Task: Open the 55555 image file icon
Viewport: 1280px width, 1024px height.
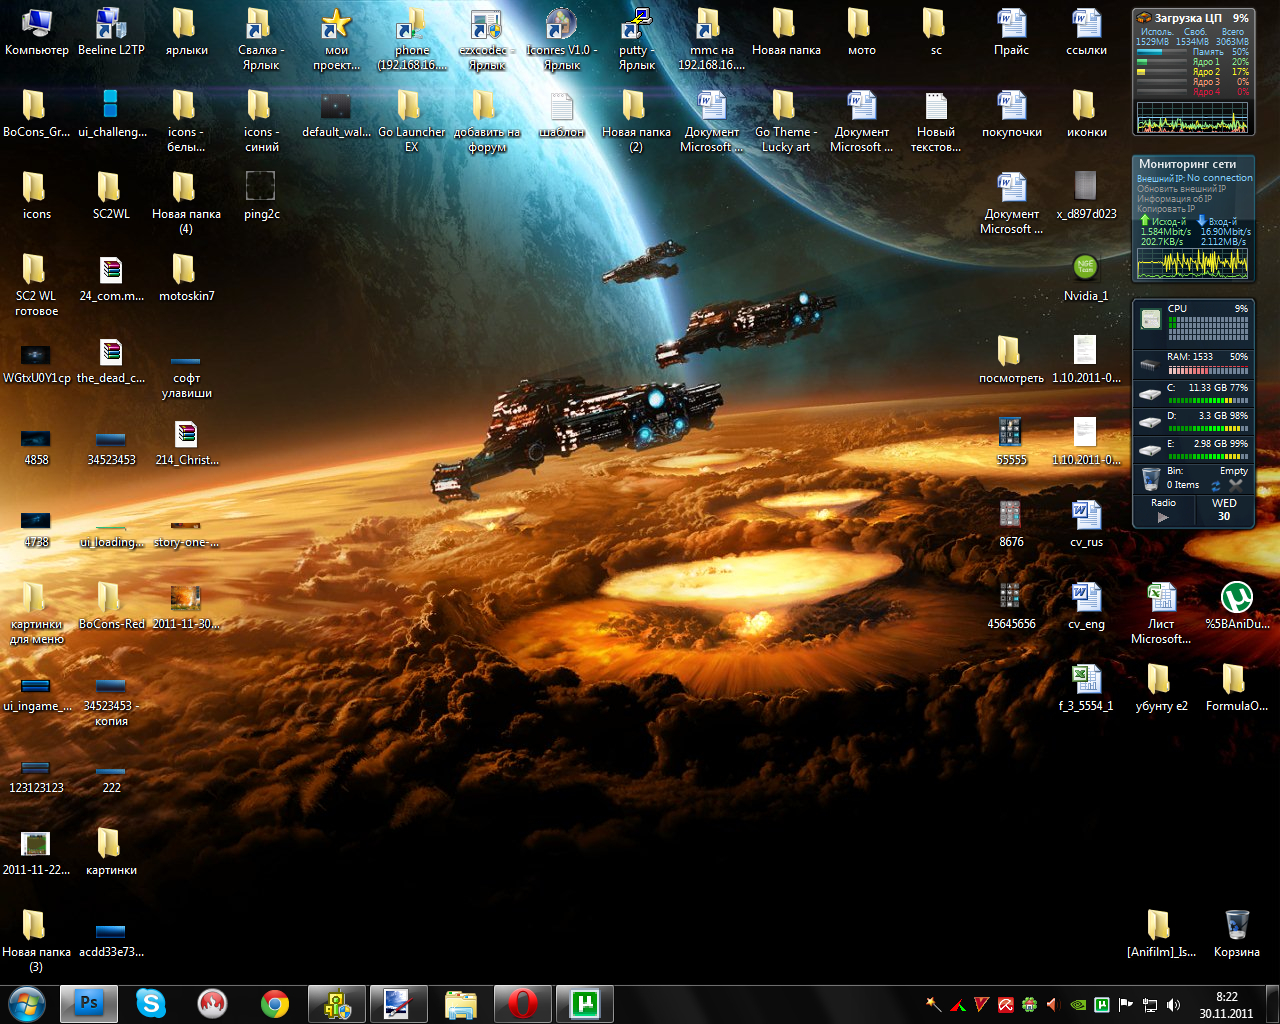Action: click(x=1011, y=442)
